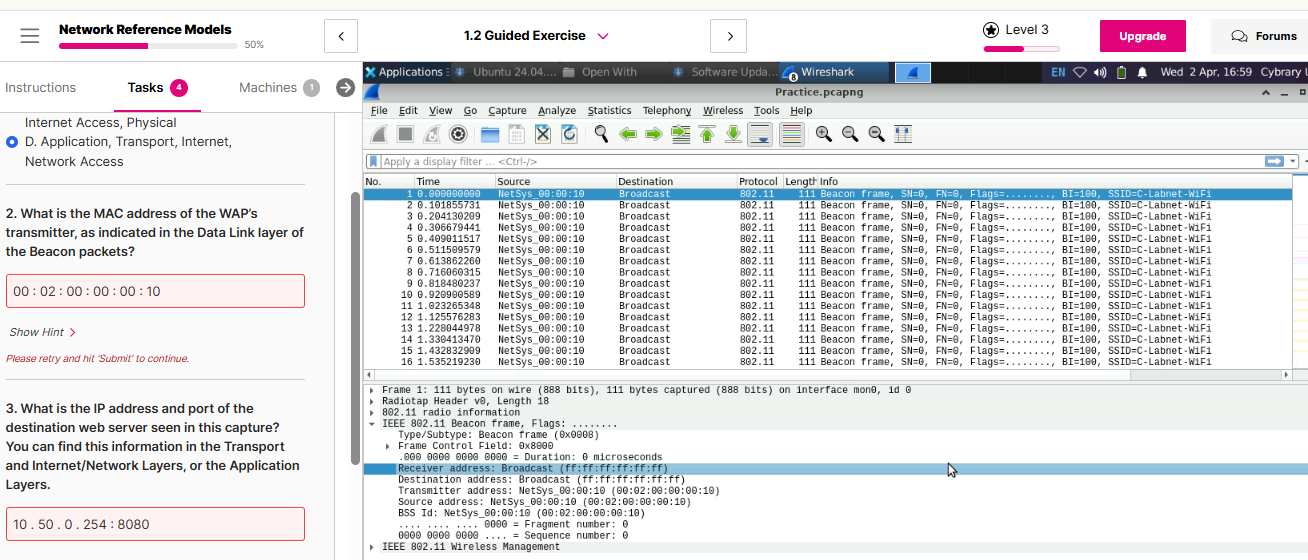Open the 1.2 Guided Exercise dropdown
Viewport: 1308px width, 560px height.
pyautogui.click(x=603, y=36)
